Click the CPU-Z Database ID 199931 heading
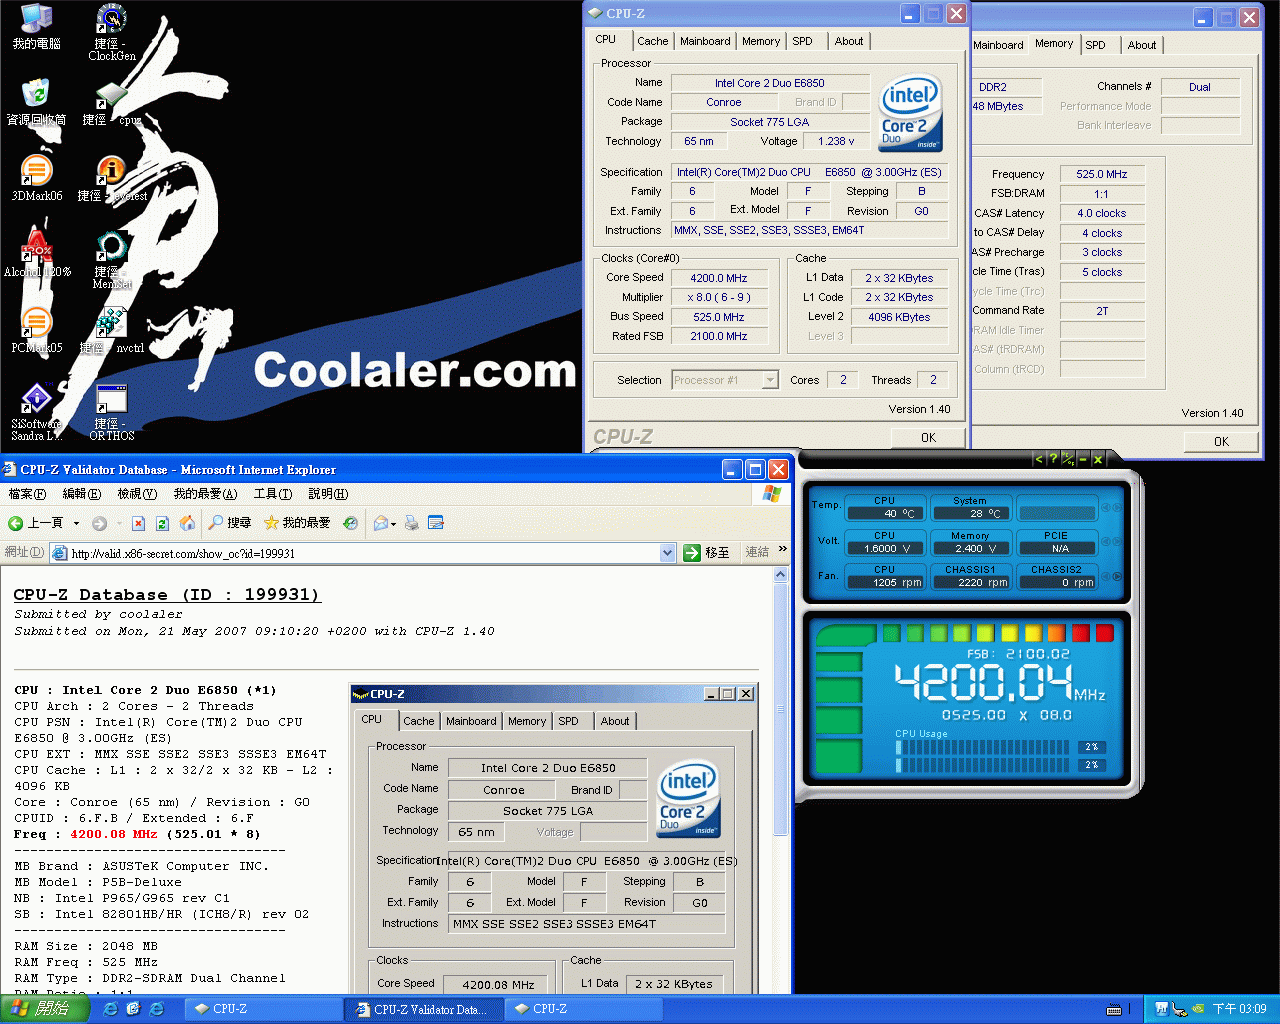Screen dimensions: 1280x1024 167,595
